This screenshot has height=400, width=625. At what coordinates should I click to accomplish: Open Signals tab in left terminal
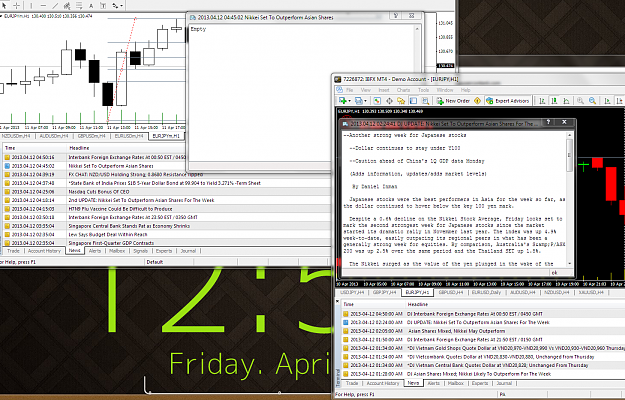point(140,251)
